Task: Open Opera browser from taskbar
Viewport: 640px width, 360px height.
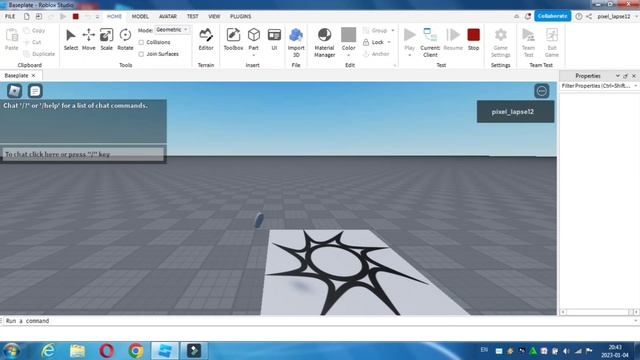Action: (107, 351)
